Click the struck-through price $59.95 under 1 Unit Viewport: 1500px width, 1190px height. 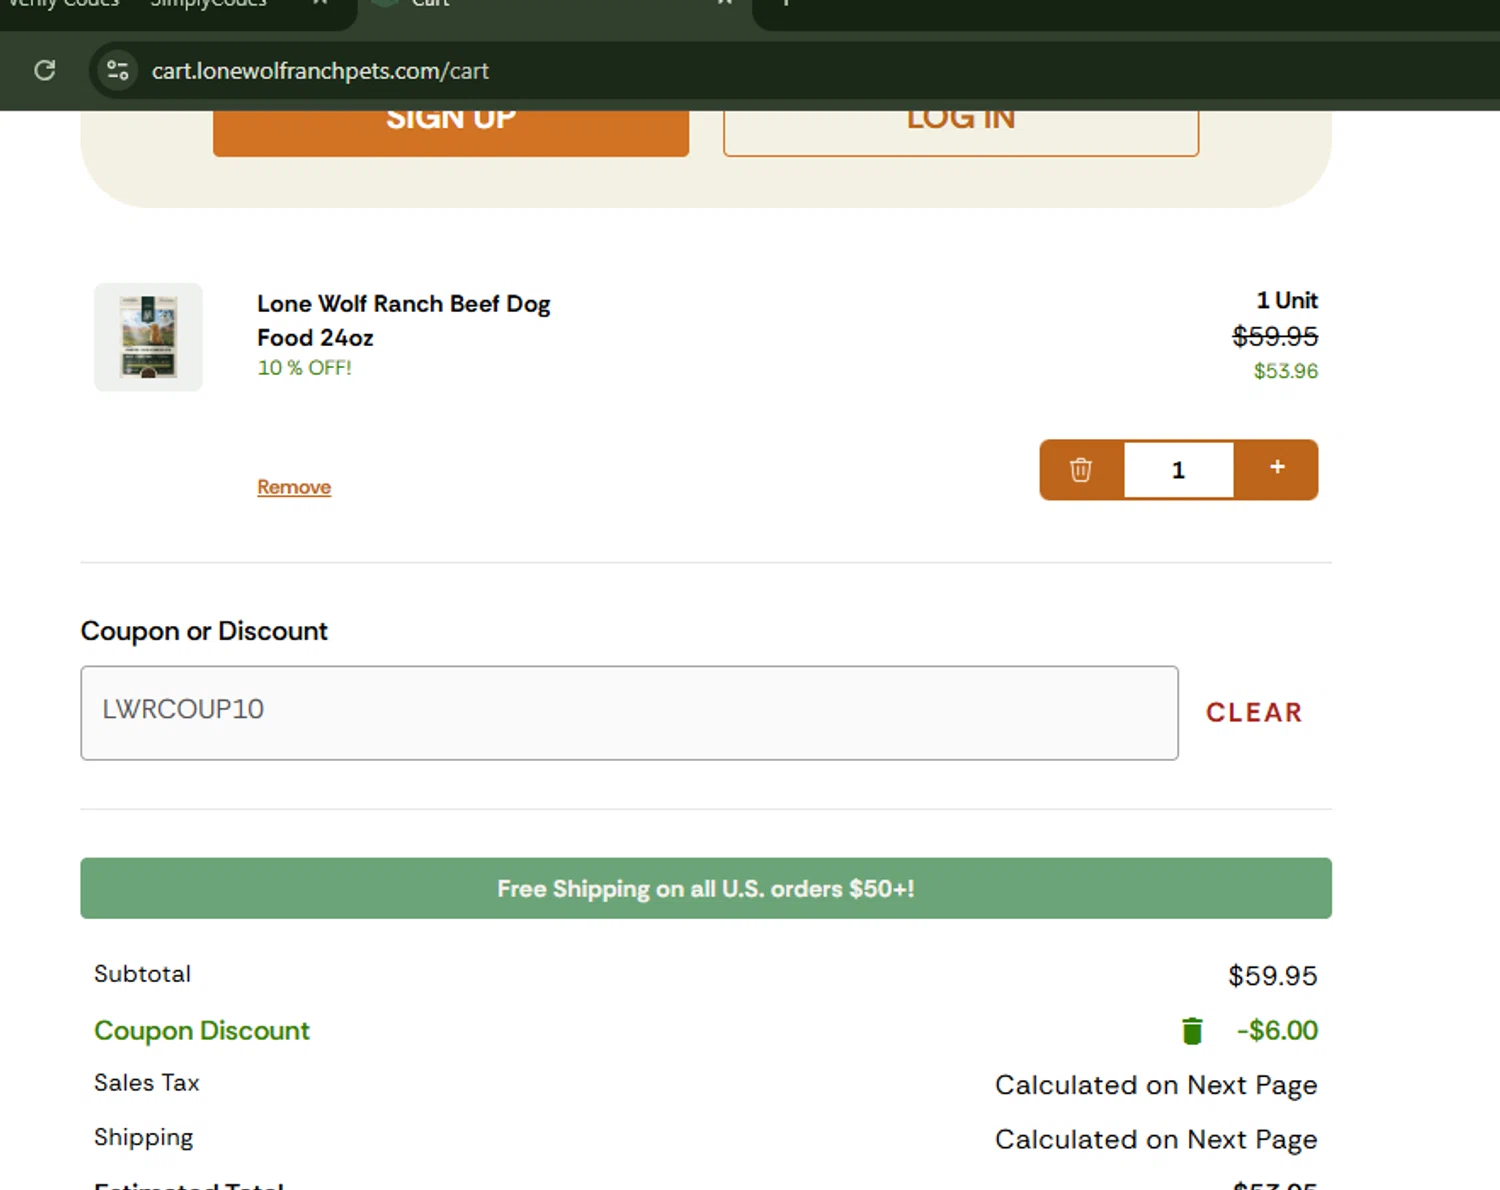(1275, 336)
